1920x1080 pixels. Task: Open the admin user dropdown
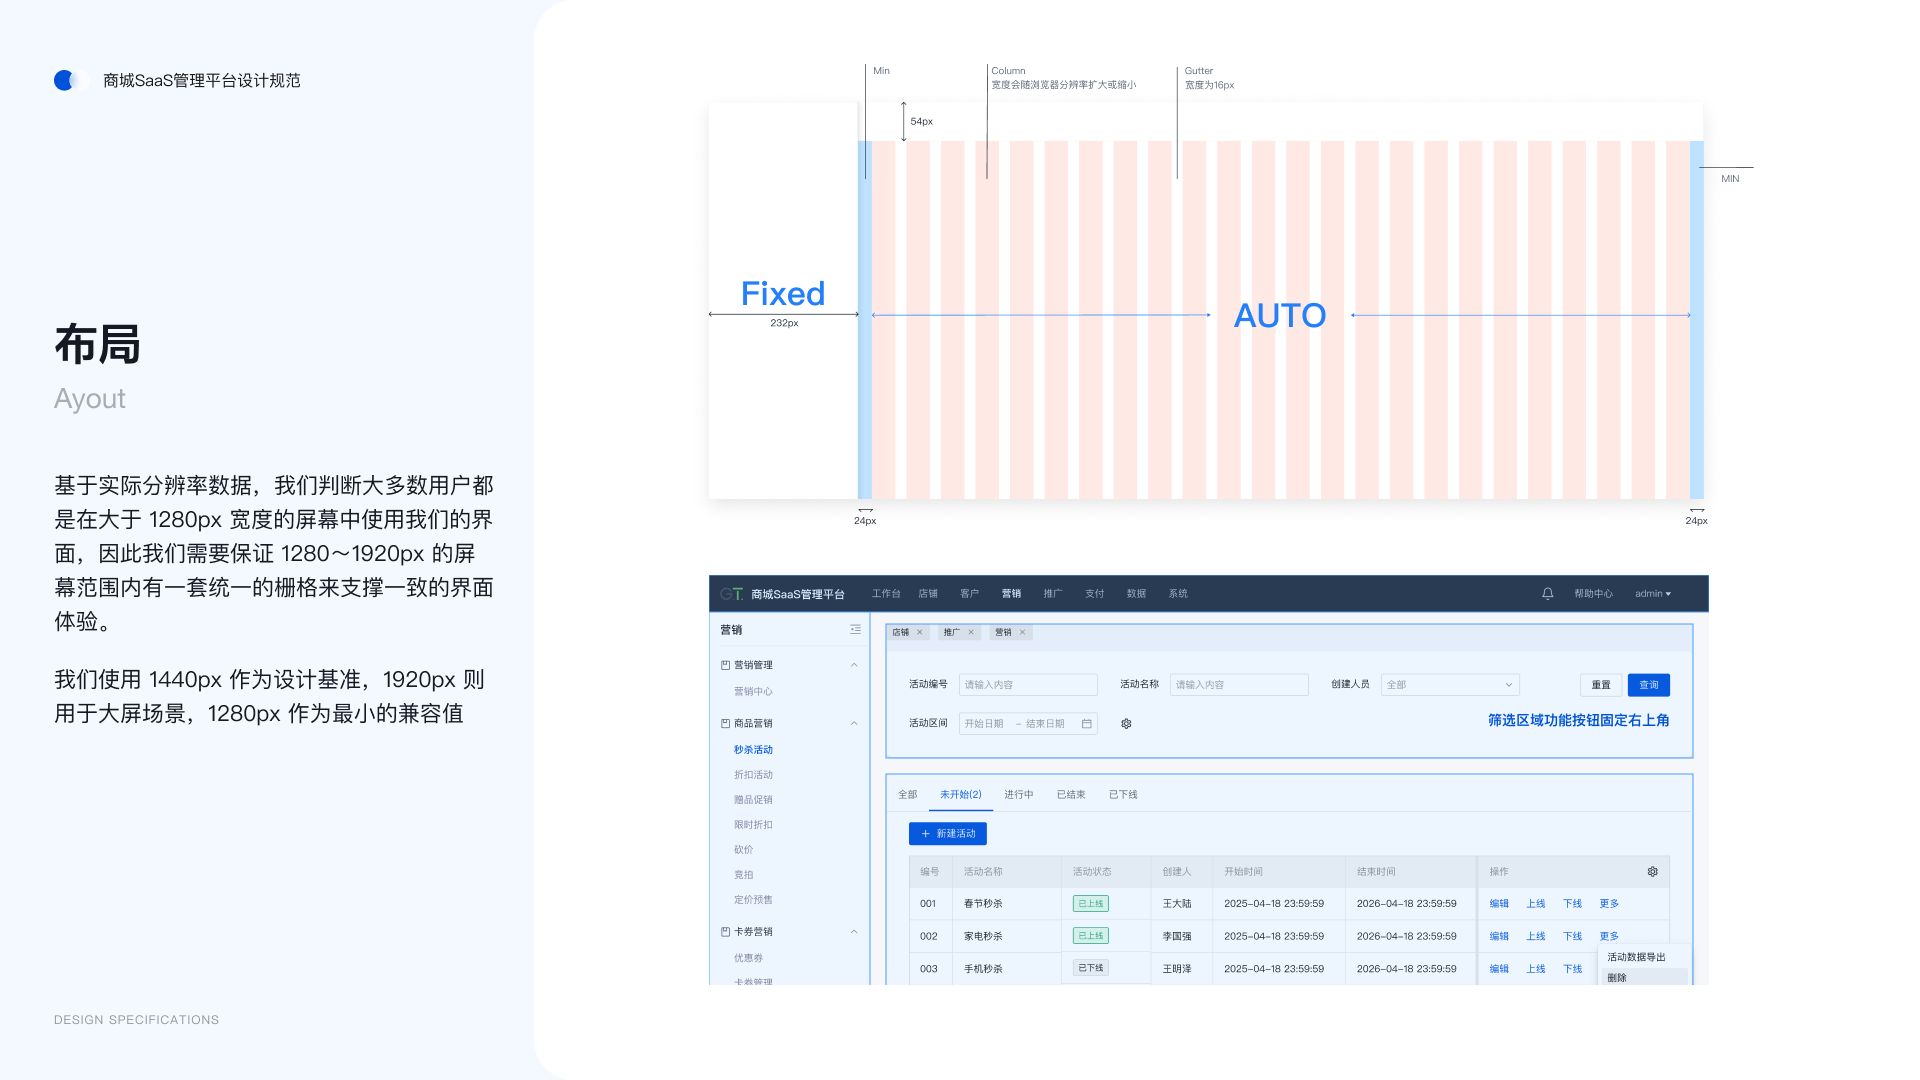point(1652,594)
